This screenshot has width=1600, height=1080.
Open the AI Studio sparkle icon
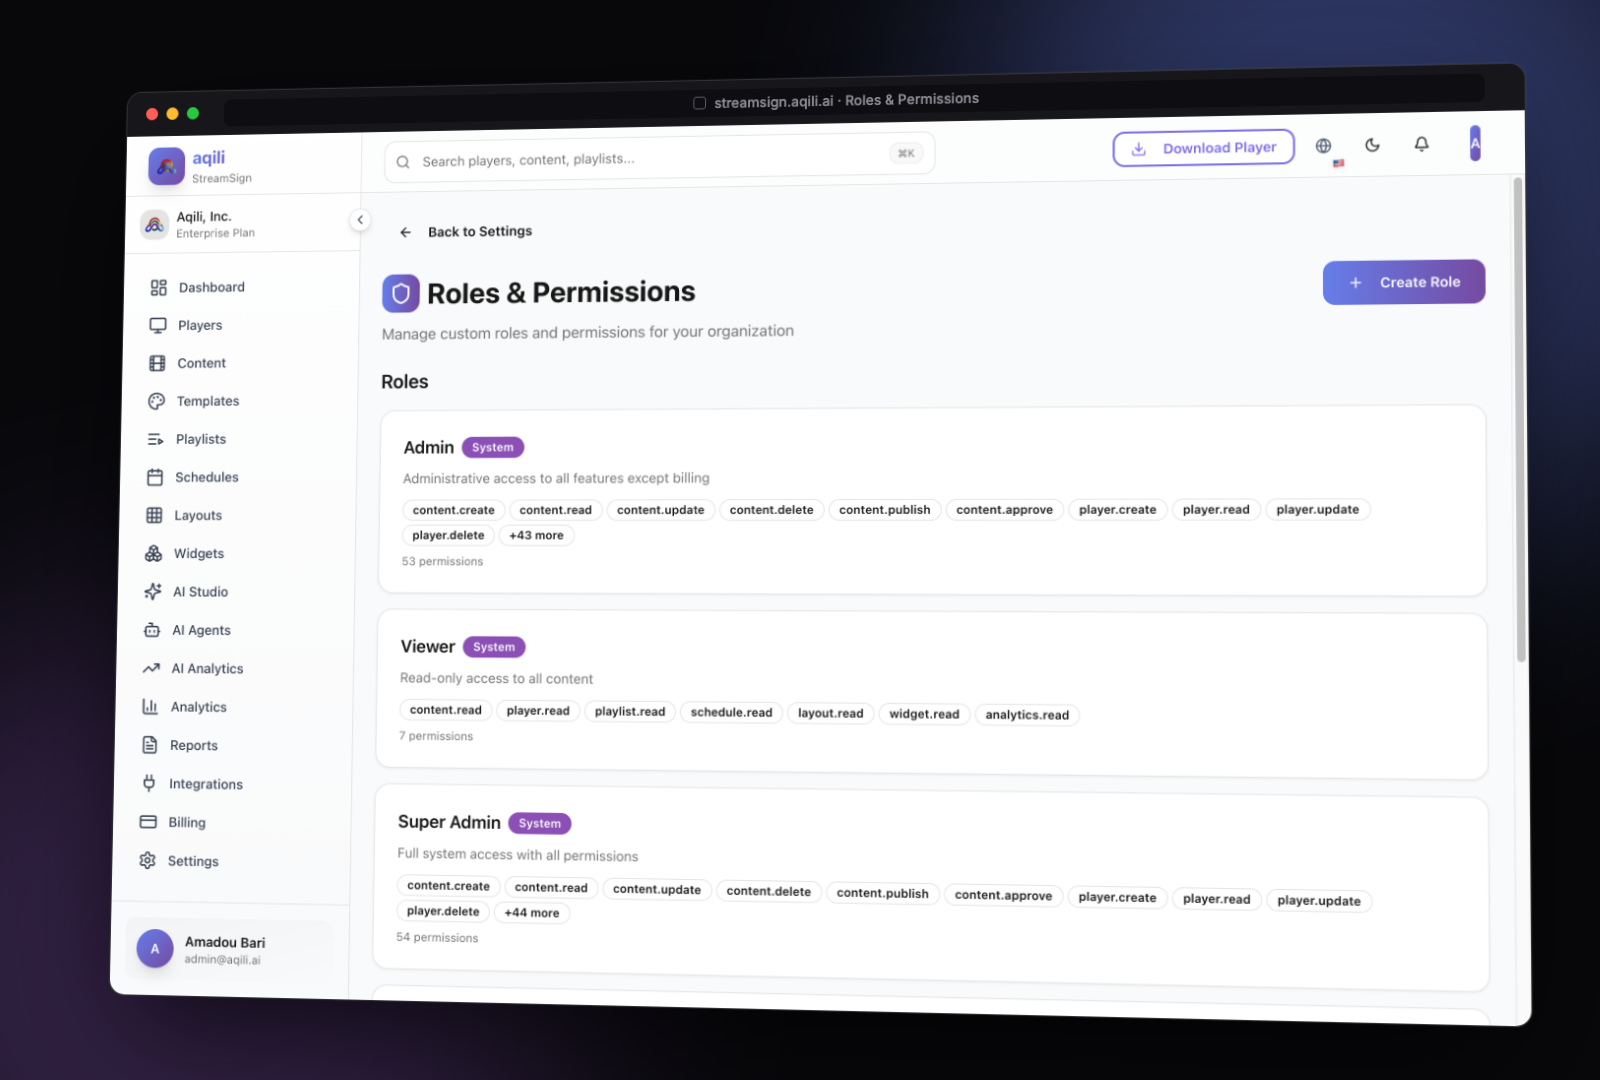click(x=152, y=592)
